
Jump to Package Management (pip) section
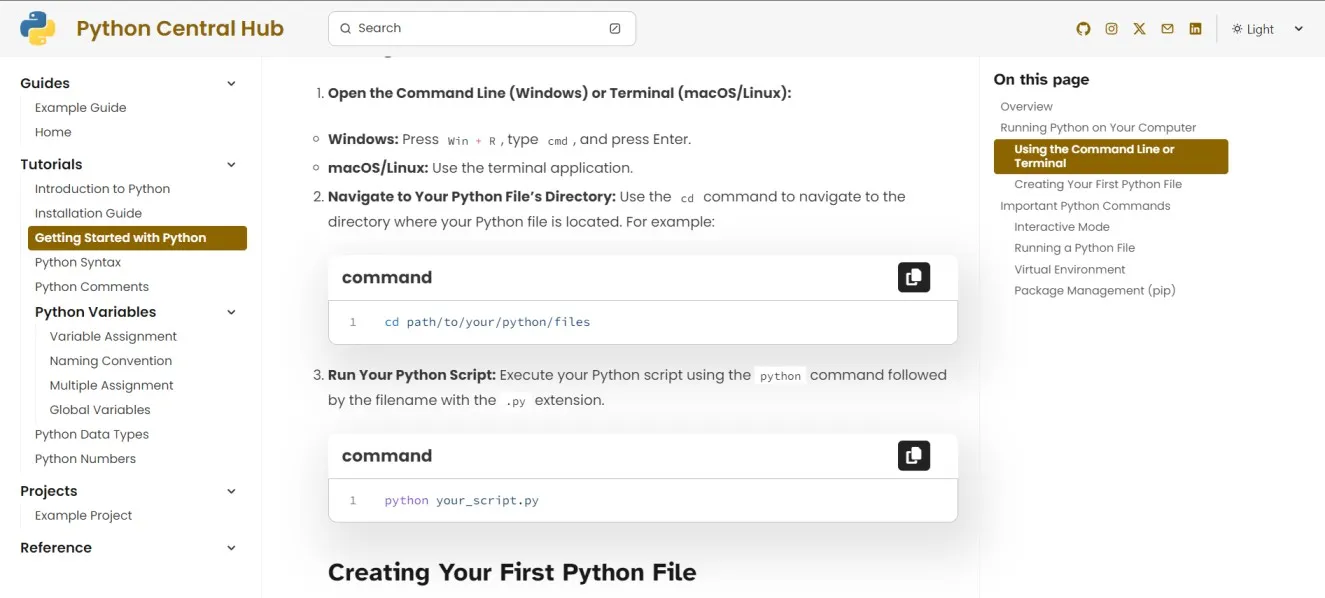(x=1094, y=290)
